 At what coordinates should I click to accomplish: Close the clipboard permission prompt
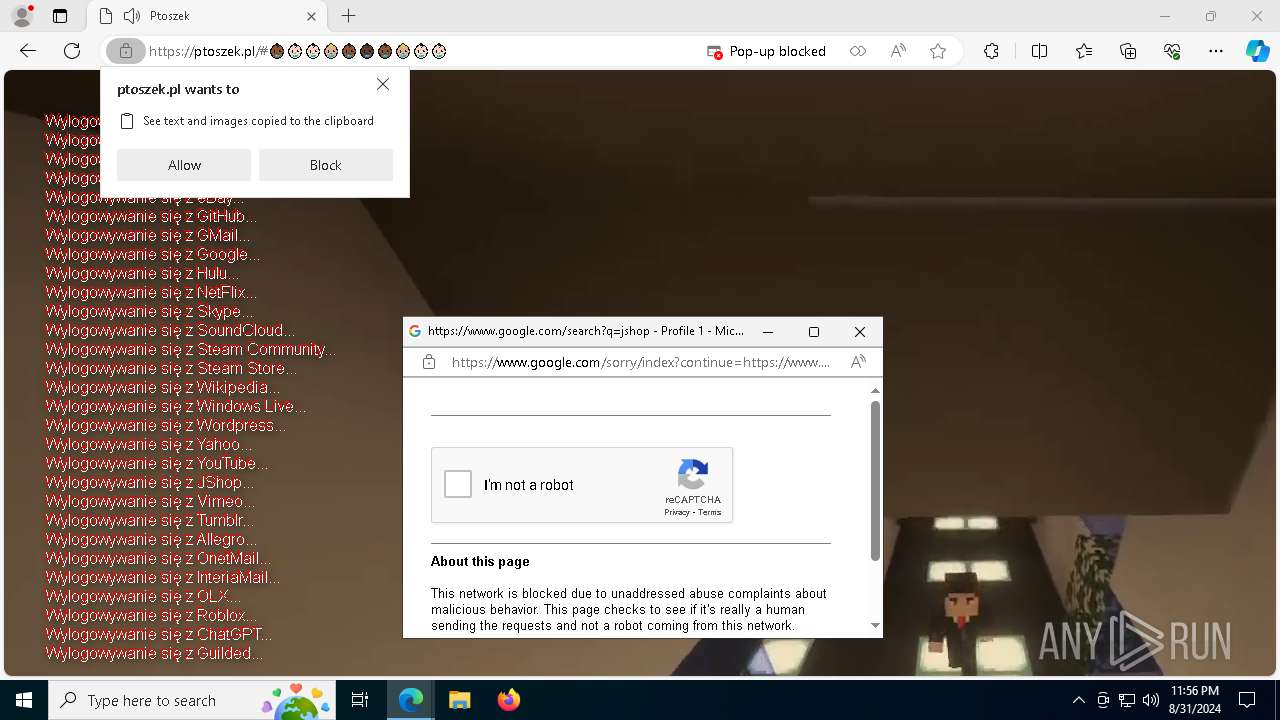383,85
